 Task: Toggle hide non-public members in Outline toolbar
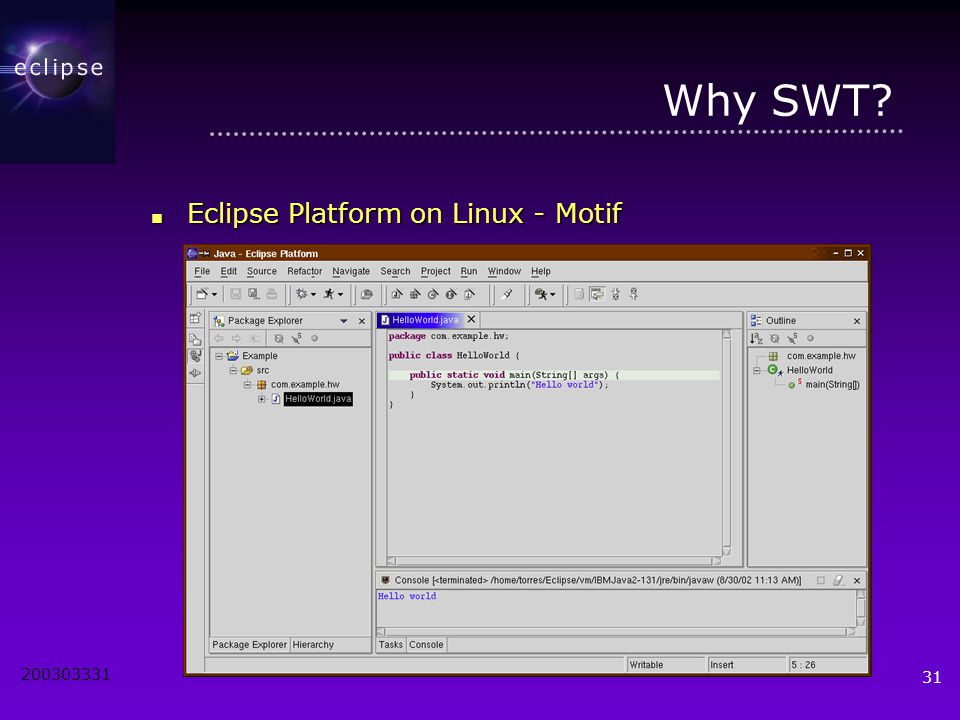[x=810, y=338]
